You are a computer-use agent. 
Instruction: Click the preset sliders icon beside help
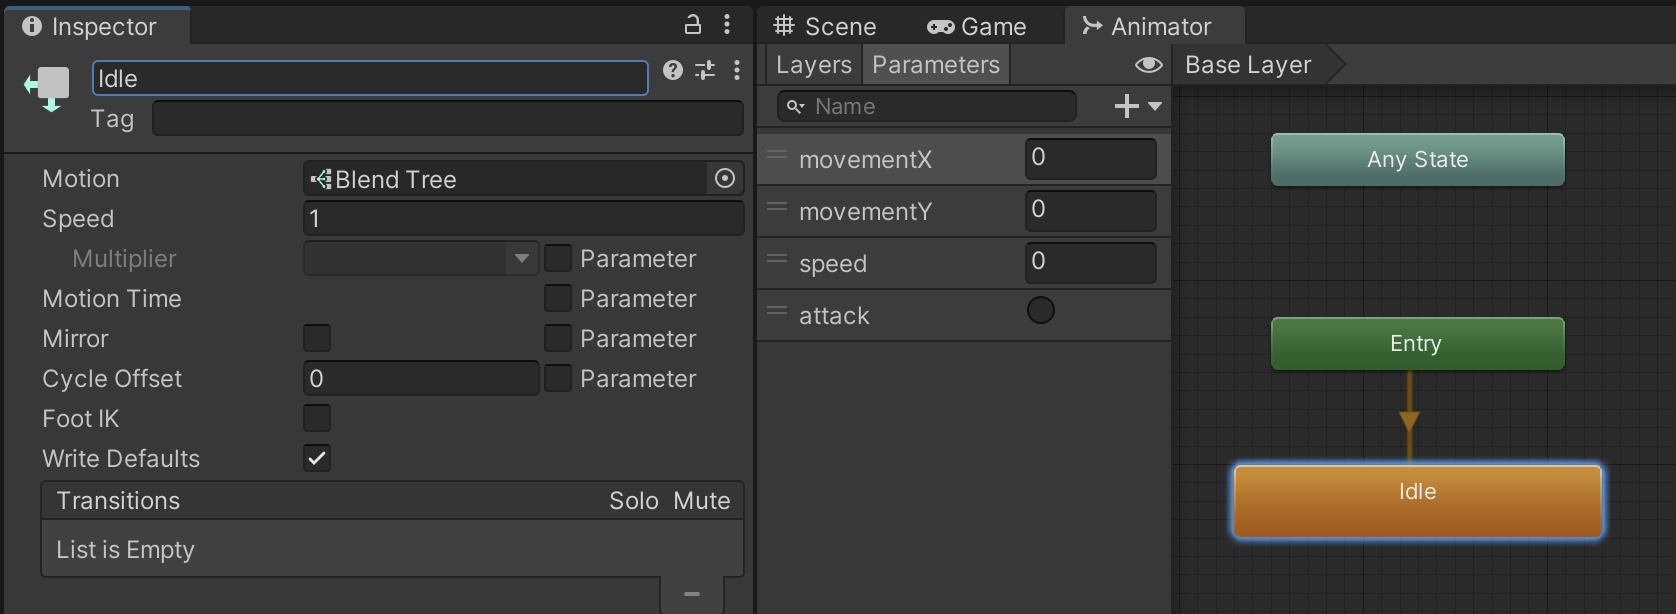705,70
